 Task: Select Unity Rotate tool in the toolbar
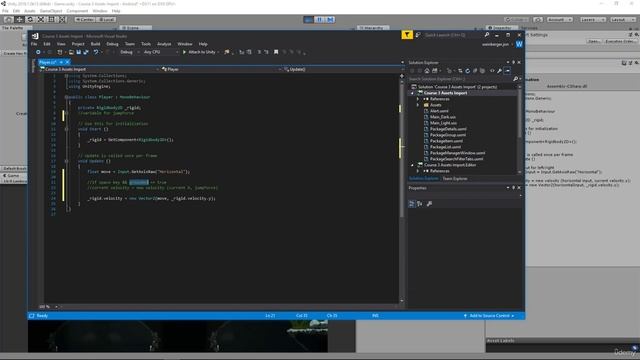[x=30, y=19]
